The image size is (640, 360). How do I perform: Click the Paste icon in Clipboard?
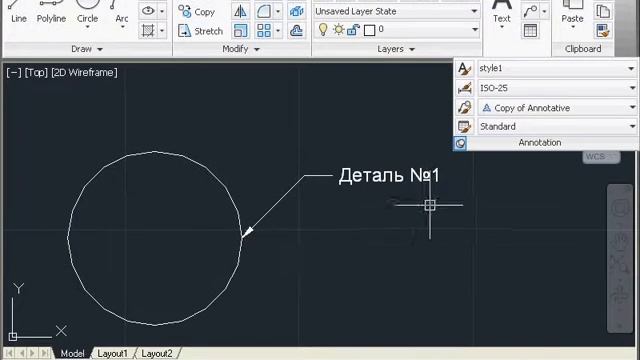(x=572, y=6)
